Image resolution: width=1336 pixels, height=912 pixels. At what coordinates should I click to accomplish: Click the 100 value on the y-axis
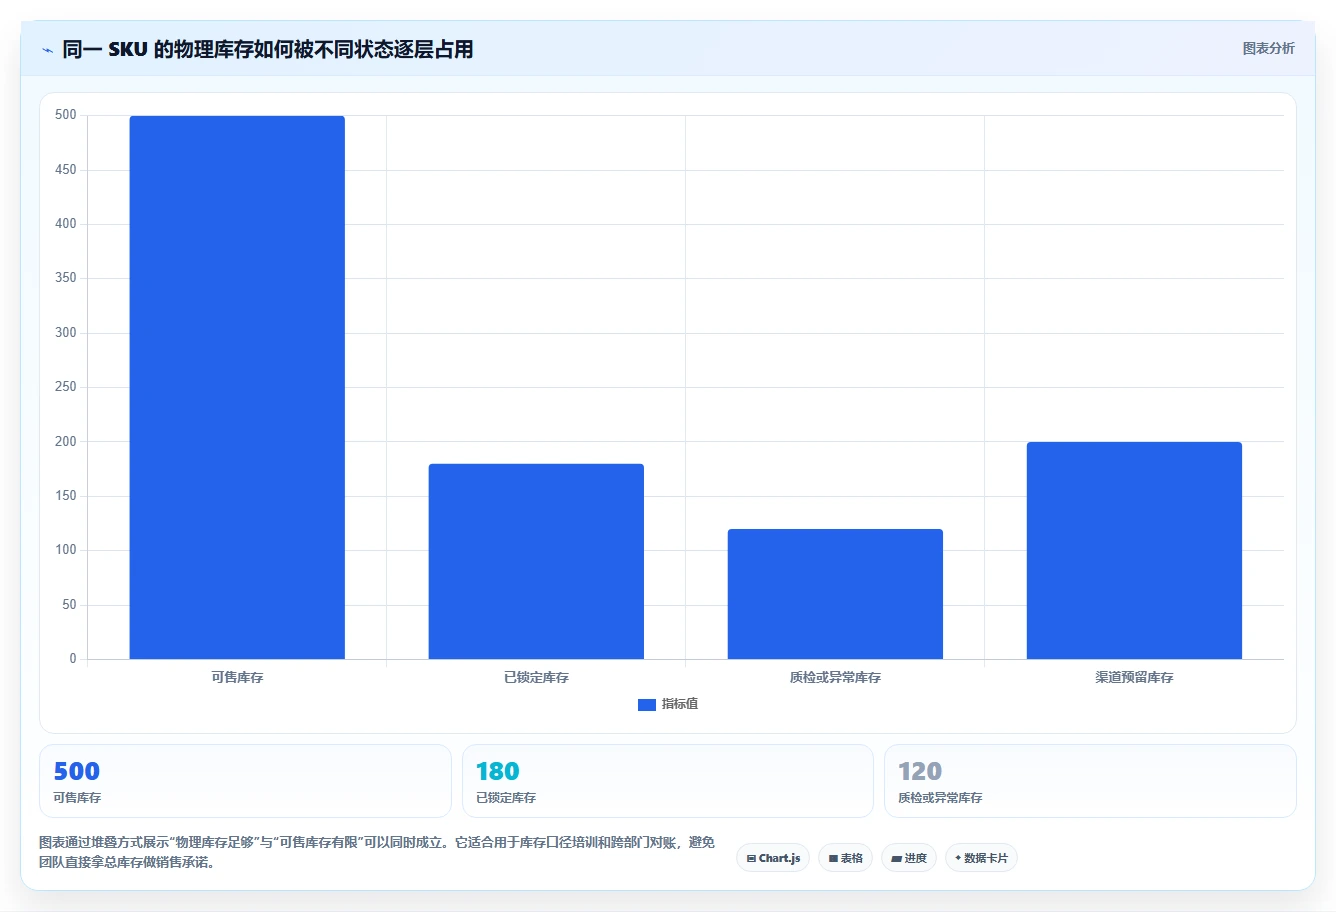(x=66, y=550)
